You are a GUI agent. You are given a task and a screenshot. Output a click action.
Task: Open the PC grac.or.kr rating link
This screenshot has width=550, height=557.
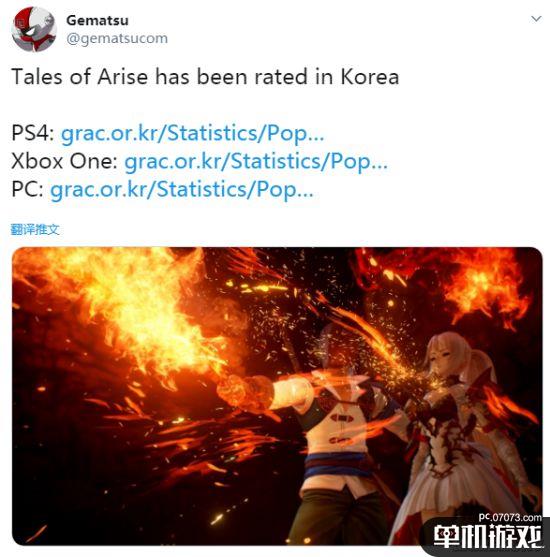click(182, 189)
